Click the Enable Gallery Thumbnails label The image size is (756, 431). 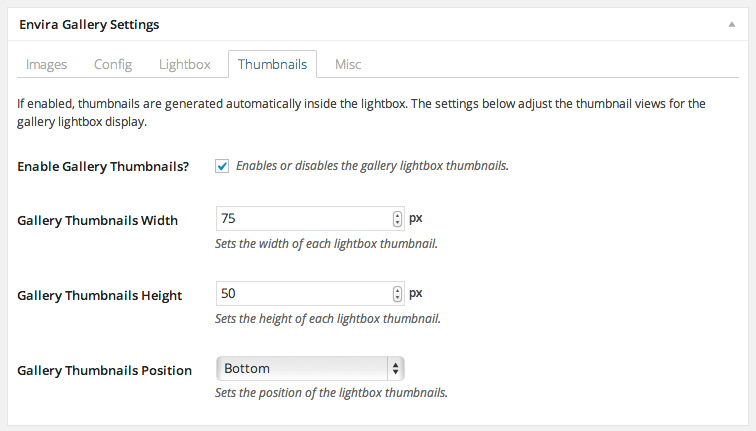point(103,167)
